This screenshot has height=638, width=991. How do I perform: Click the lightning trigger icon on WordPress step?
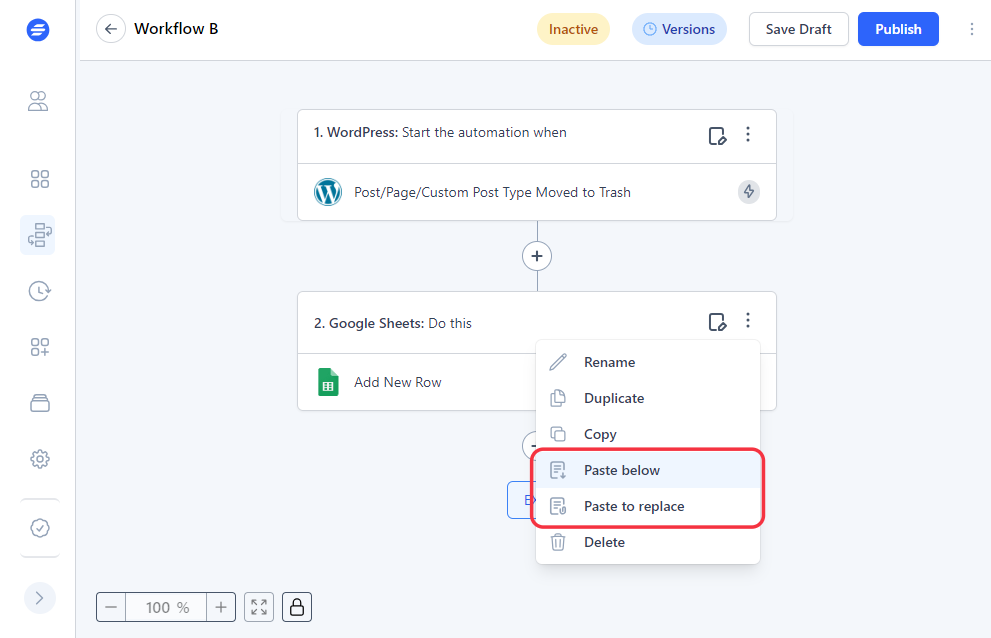[x=748, y=191]
